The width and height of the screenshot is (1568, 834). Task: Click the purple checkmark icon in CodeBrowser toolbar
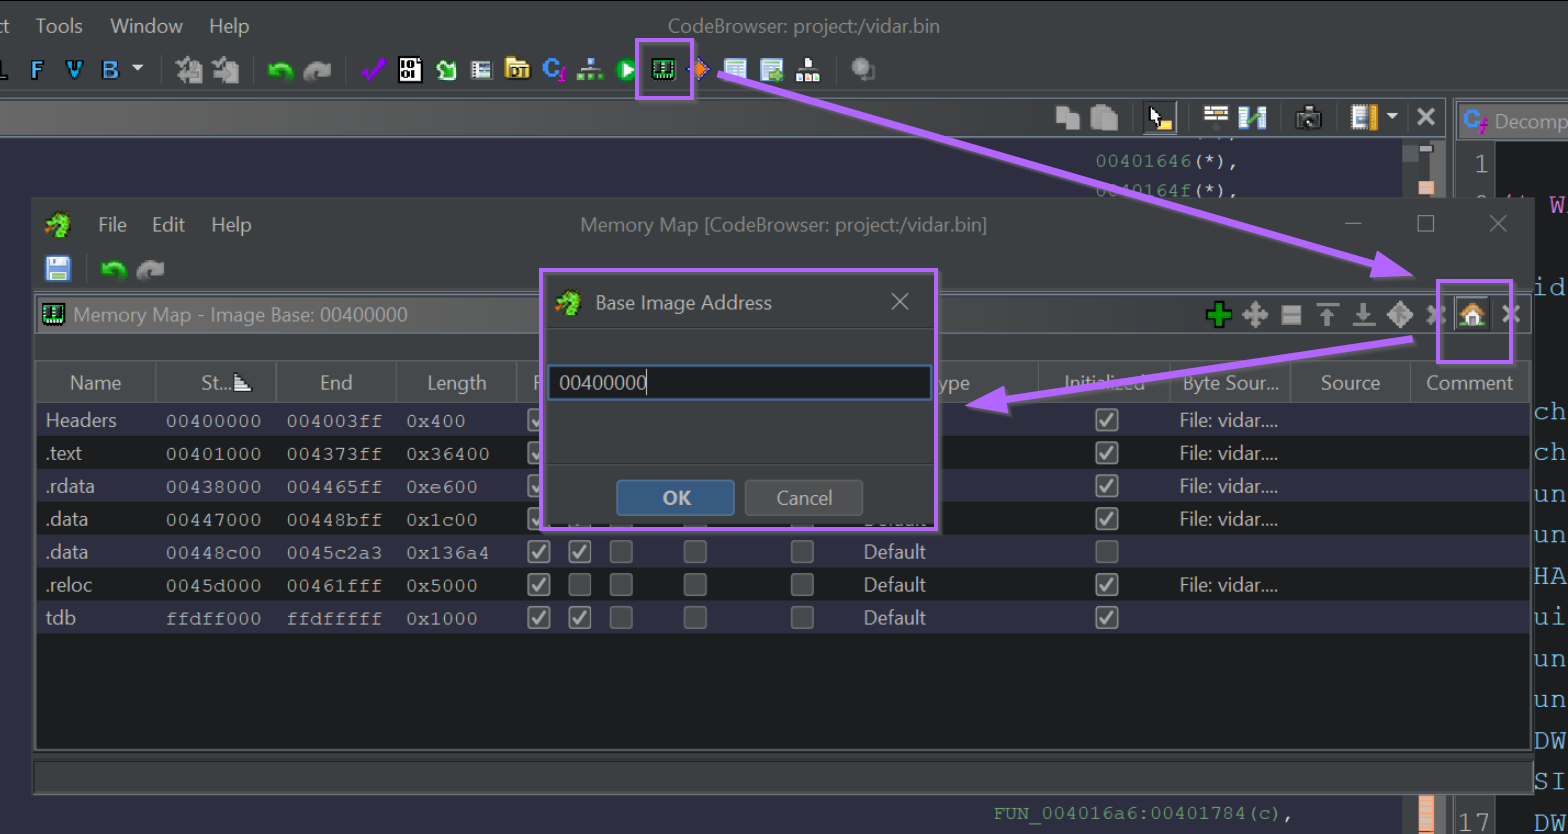pos(373,69)
